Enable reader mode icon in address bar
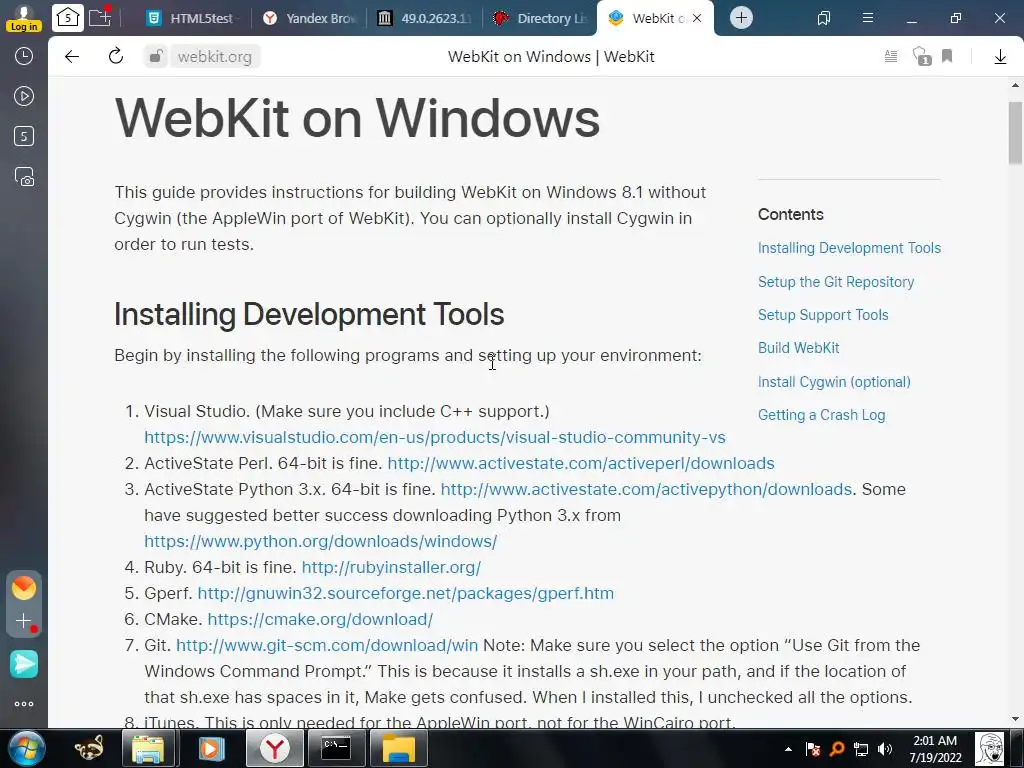This screenshot has height=768, width=1024. click(x=891, y=57)
